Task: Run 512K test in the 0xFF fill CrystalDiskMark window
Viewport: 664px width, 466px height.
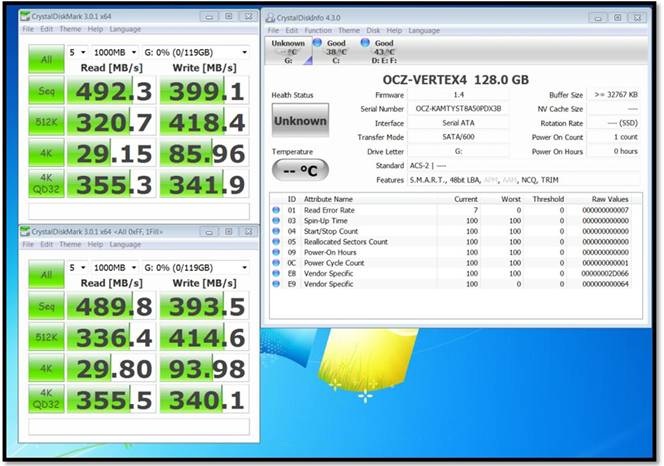Action: point(46,337)
